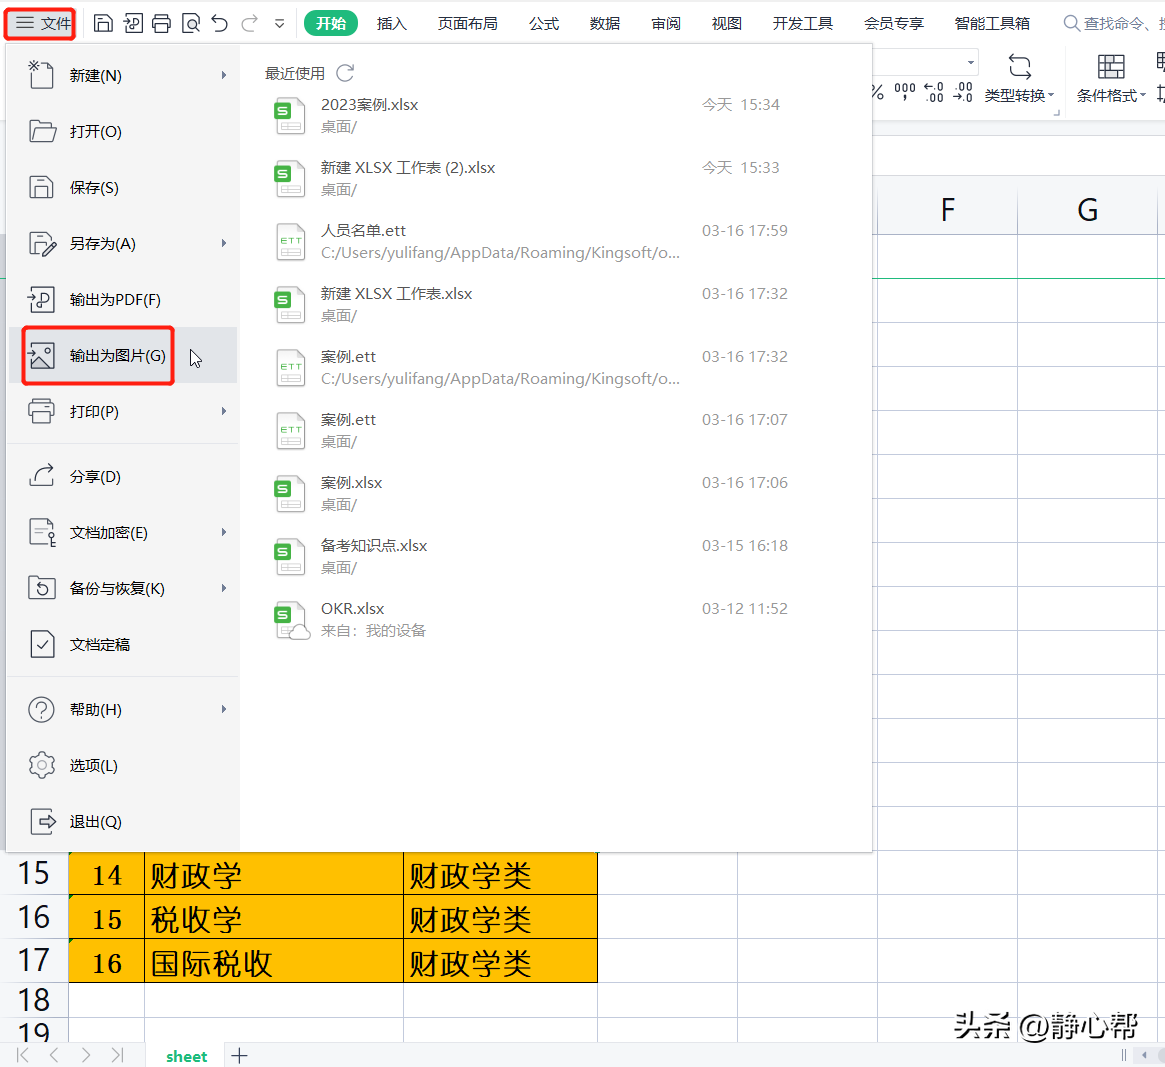Select 备份与恢复(K) menu entry
The height and width of the screenshot is (1067, 1165).
pyautogui.click(x=123, y=588)
